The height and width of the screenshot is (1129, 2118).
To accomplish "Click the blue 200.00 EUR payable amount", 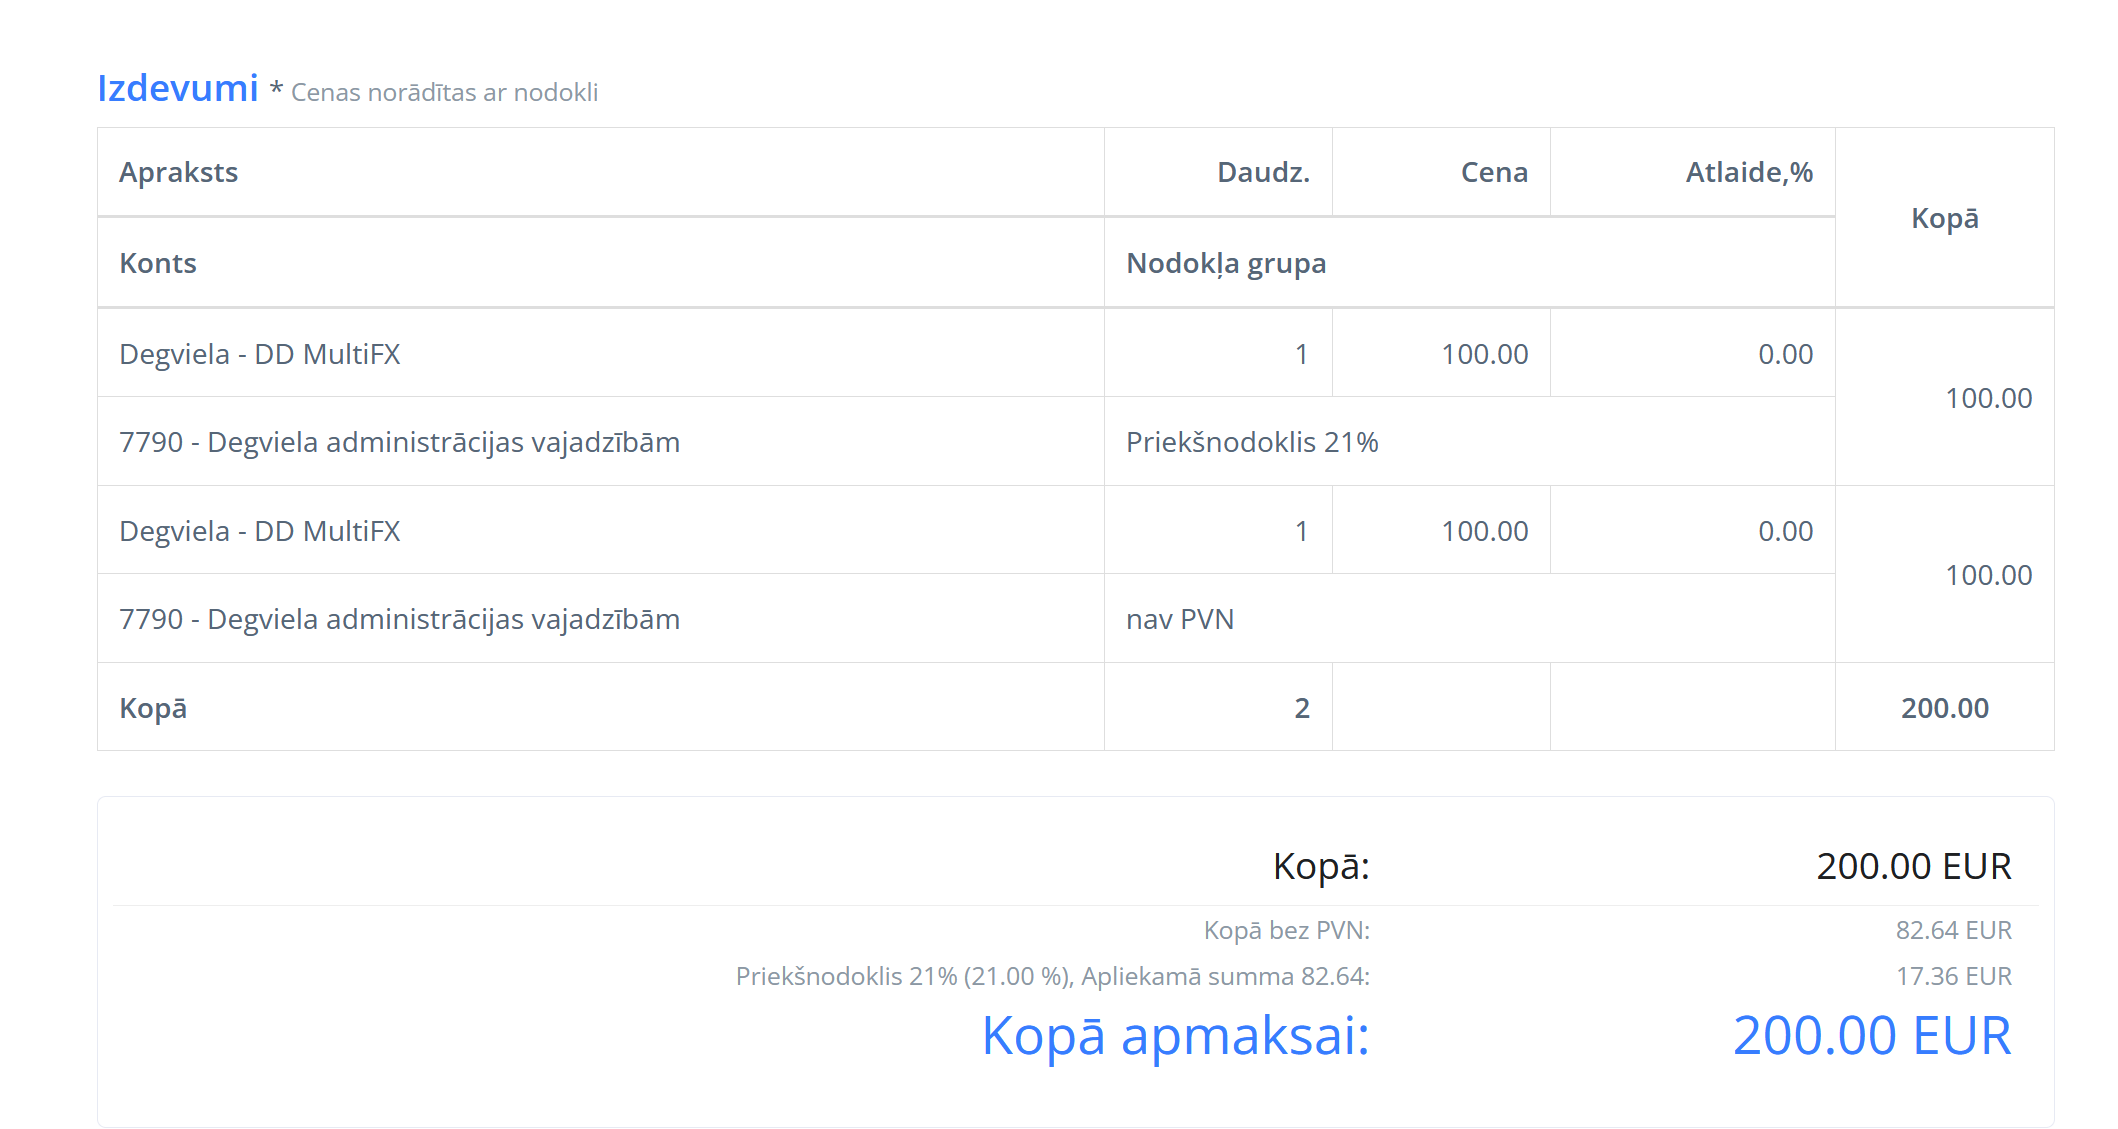I will pos(1871,1035).
